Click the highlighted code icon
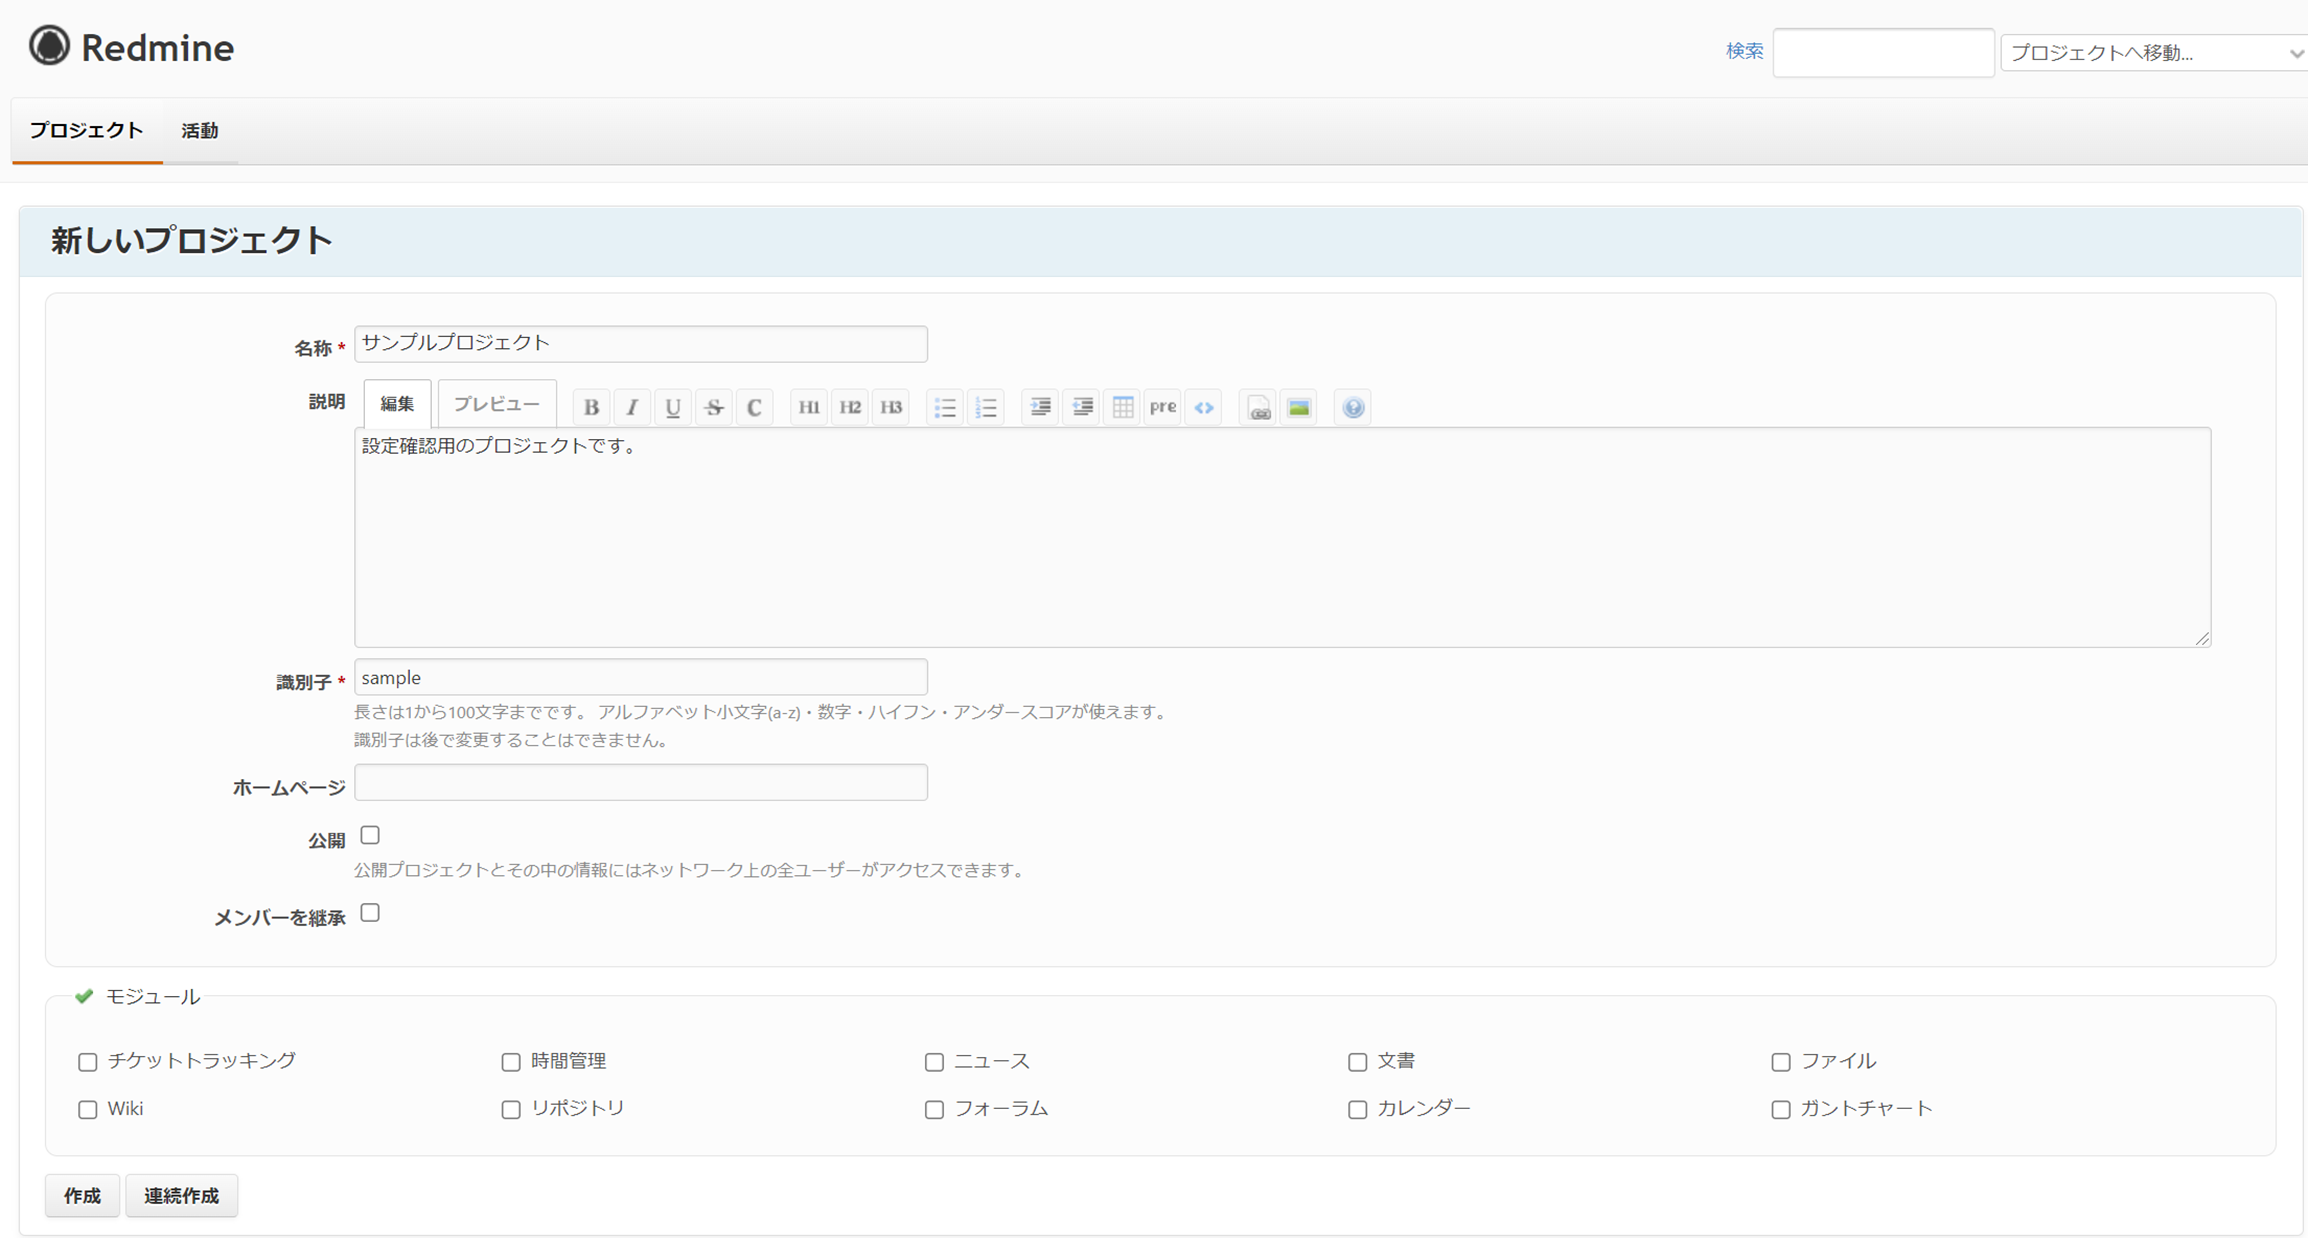The height and width of the screenshot is (1238, 2308). click(1204, 407)
